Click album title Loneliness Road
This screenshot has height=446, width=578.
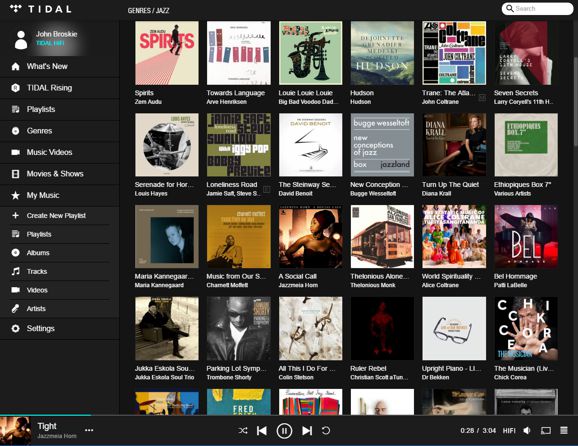coord(232,185)
